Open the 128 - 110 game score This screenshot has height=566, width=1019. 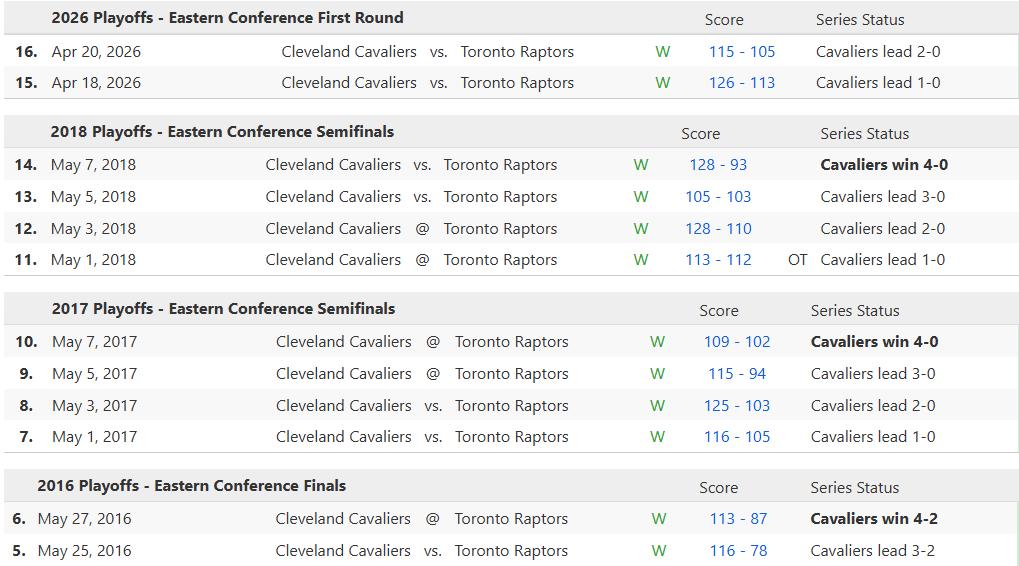[x=718, y=229]
